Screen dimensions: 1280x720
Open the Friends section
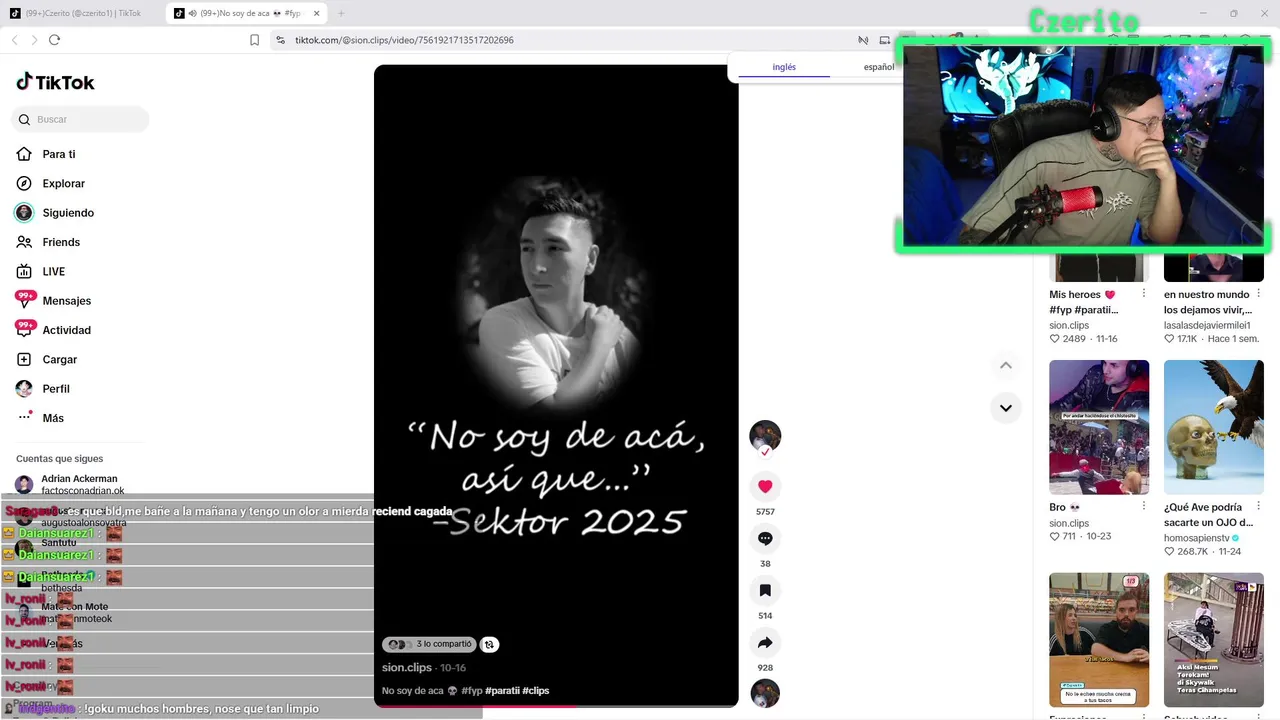(x=61, y=242)
